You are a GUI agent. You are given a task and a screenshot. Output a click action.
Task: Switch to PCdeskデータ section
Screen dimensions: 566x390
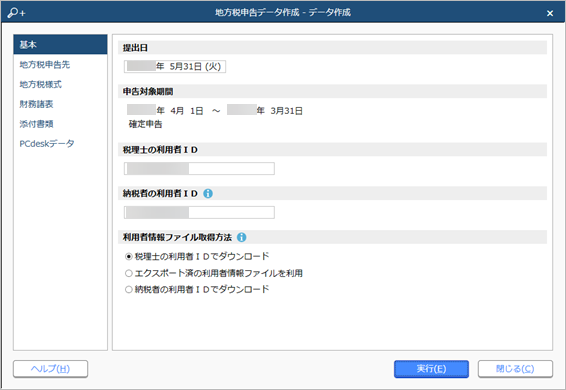(47, 144)
